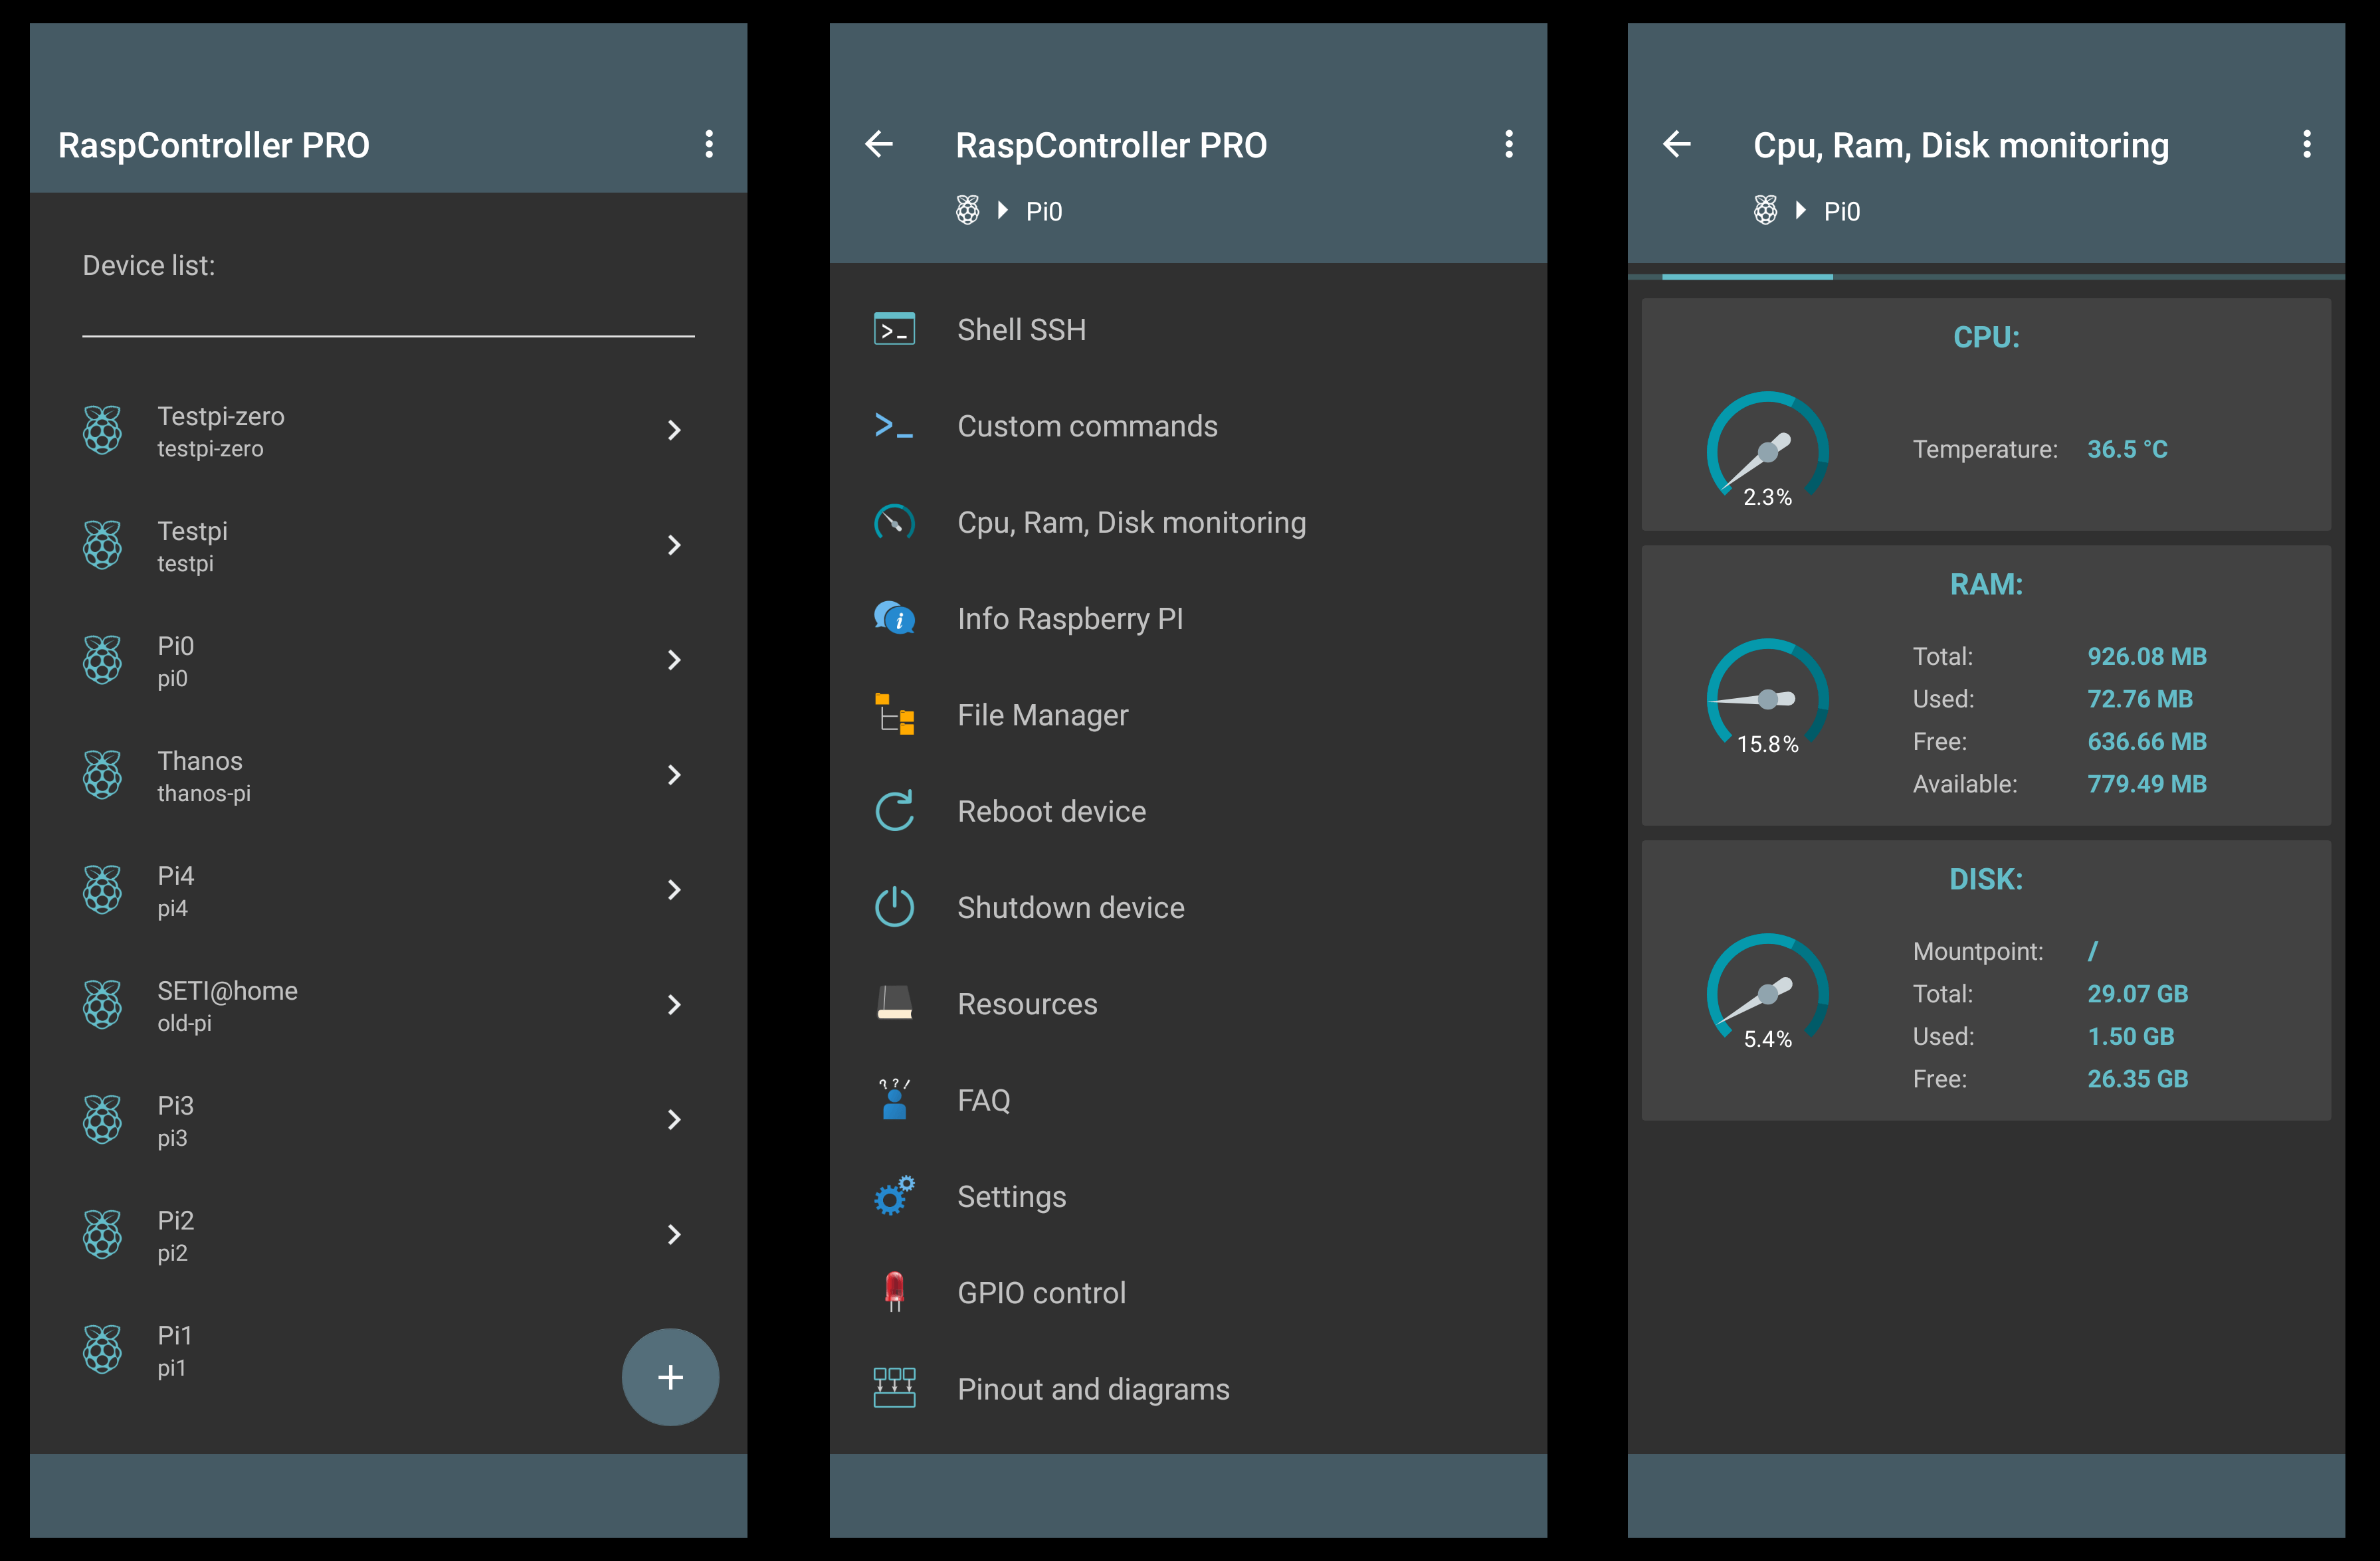This screenshot has height=1561, width=2380.
Task: Click the Reboot device circular arrow icon
Action: coord(894,811)
